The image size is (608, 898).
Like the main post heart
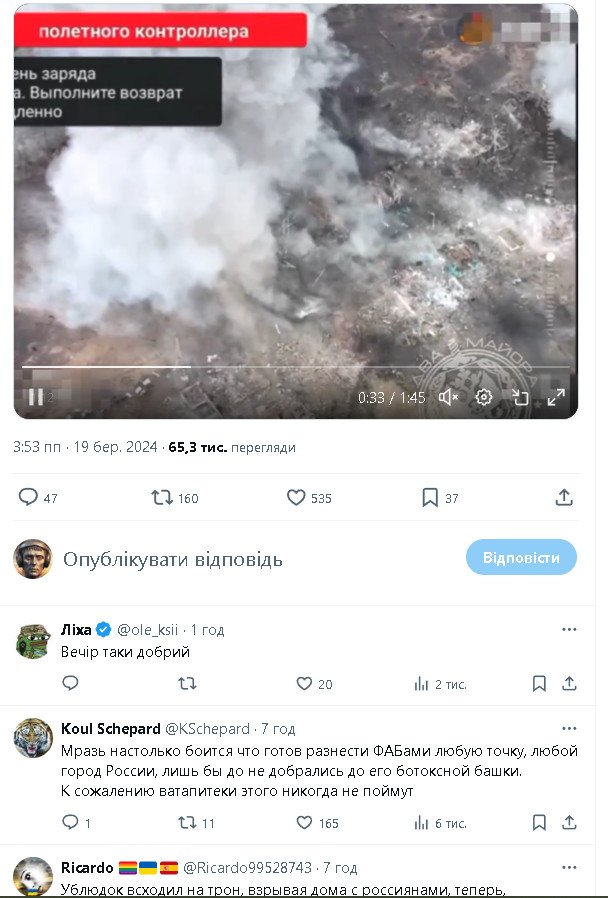pyautogui.click(x=296, y=497)
